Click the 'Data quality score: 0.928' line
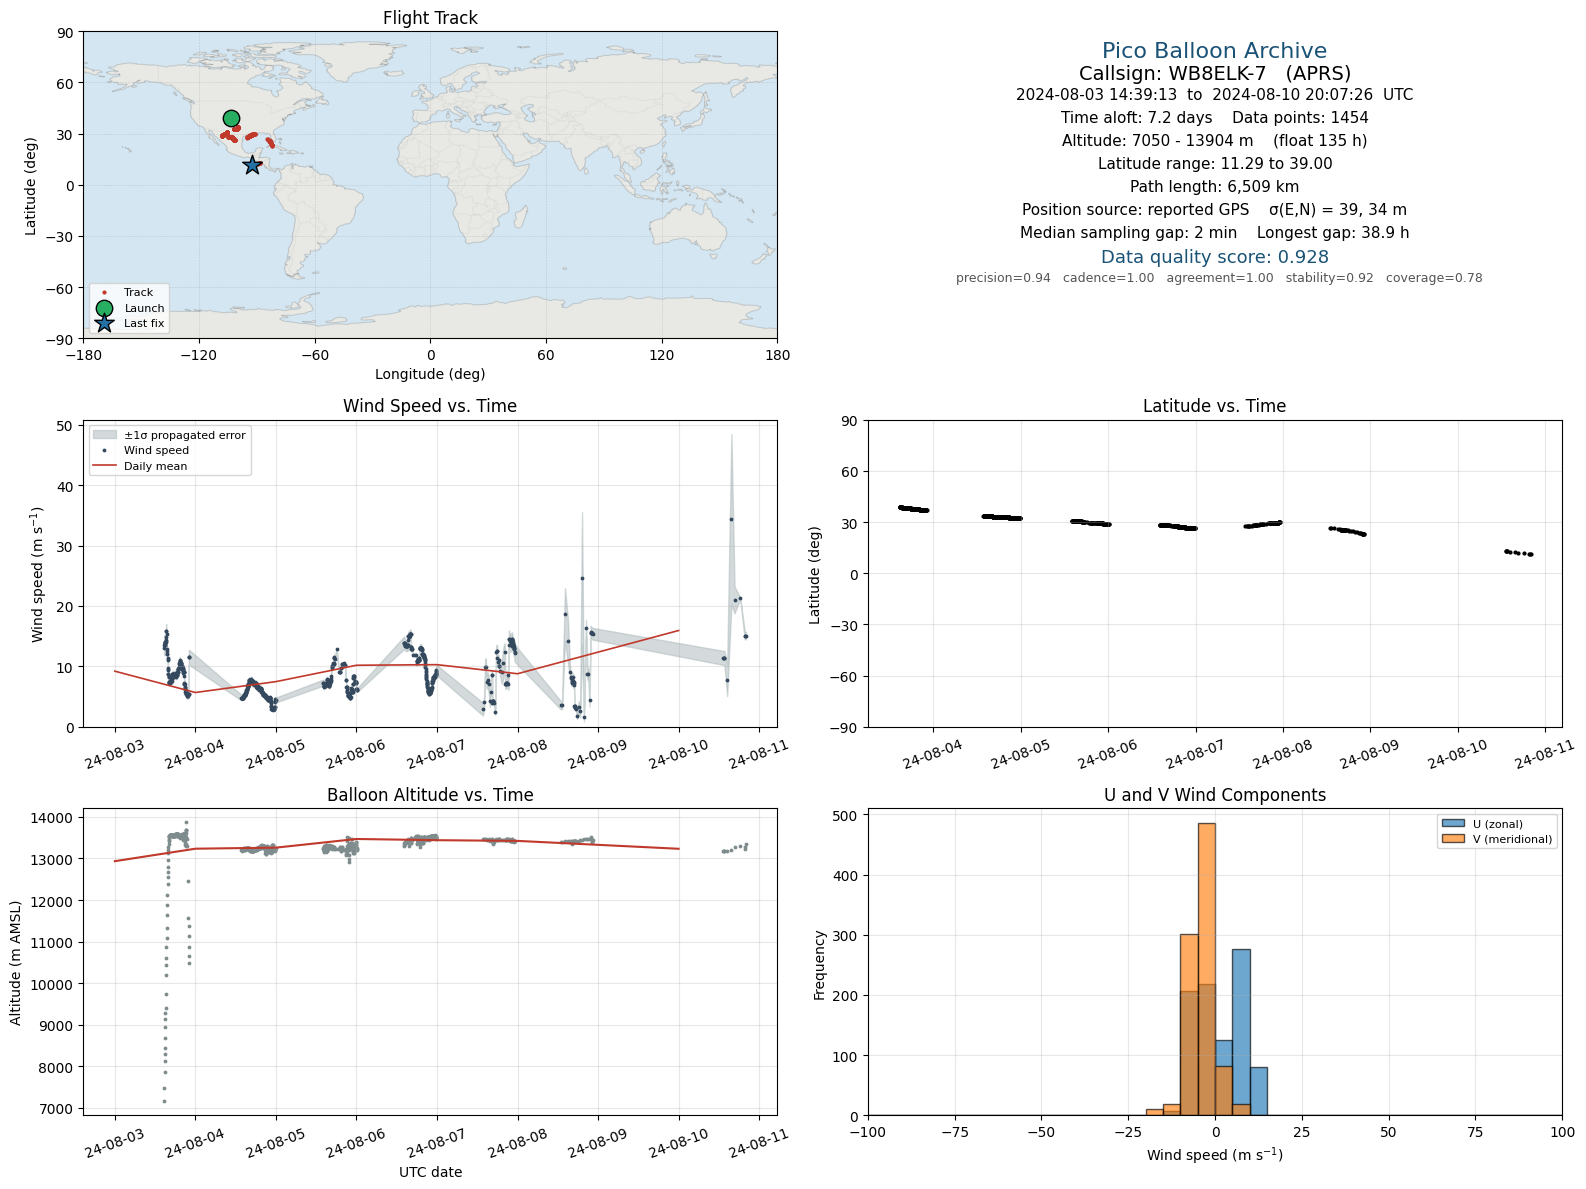Image resolution: width=1586 pixels, height=1189 pixels. click(1214, 257)
